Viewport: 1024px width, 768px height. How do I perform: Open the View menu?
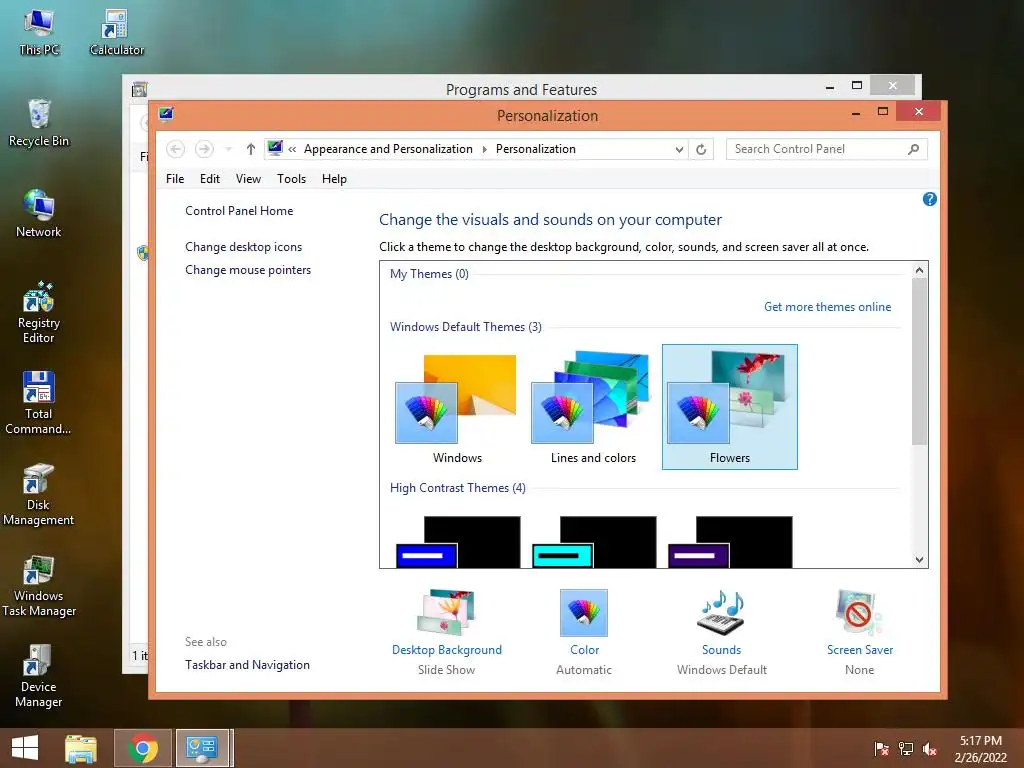(x=248, y=178)
